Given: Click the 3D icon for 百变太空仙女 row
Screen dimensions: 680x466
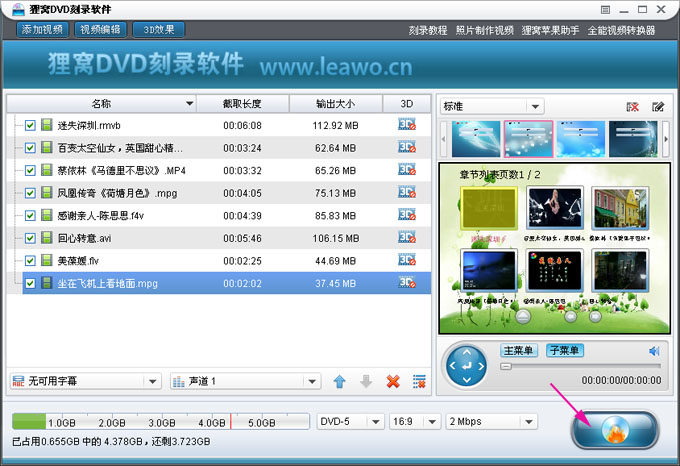Looking at the screenshot, I should [x=407, y=147].
